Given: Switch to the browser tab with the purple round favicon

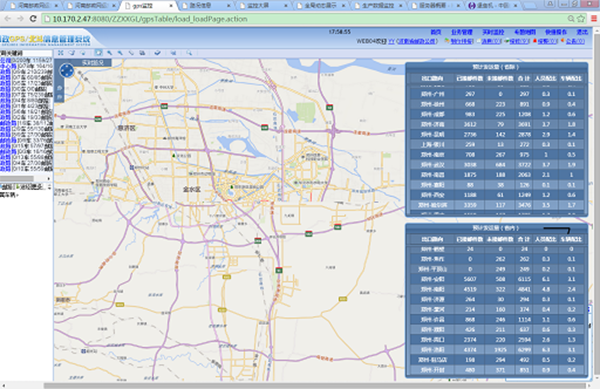Looking at the screenshot, I should click(493, 6).
